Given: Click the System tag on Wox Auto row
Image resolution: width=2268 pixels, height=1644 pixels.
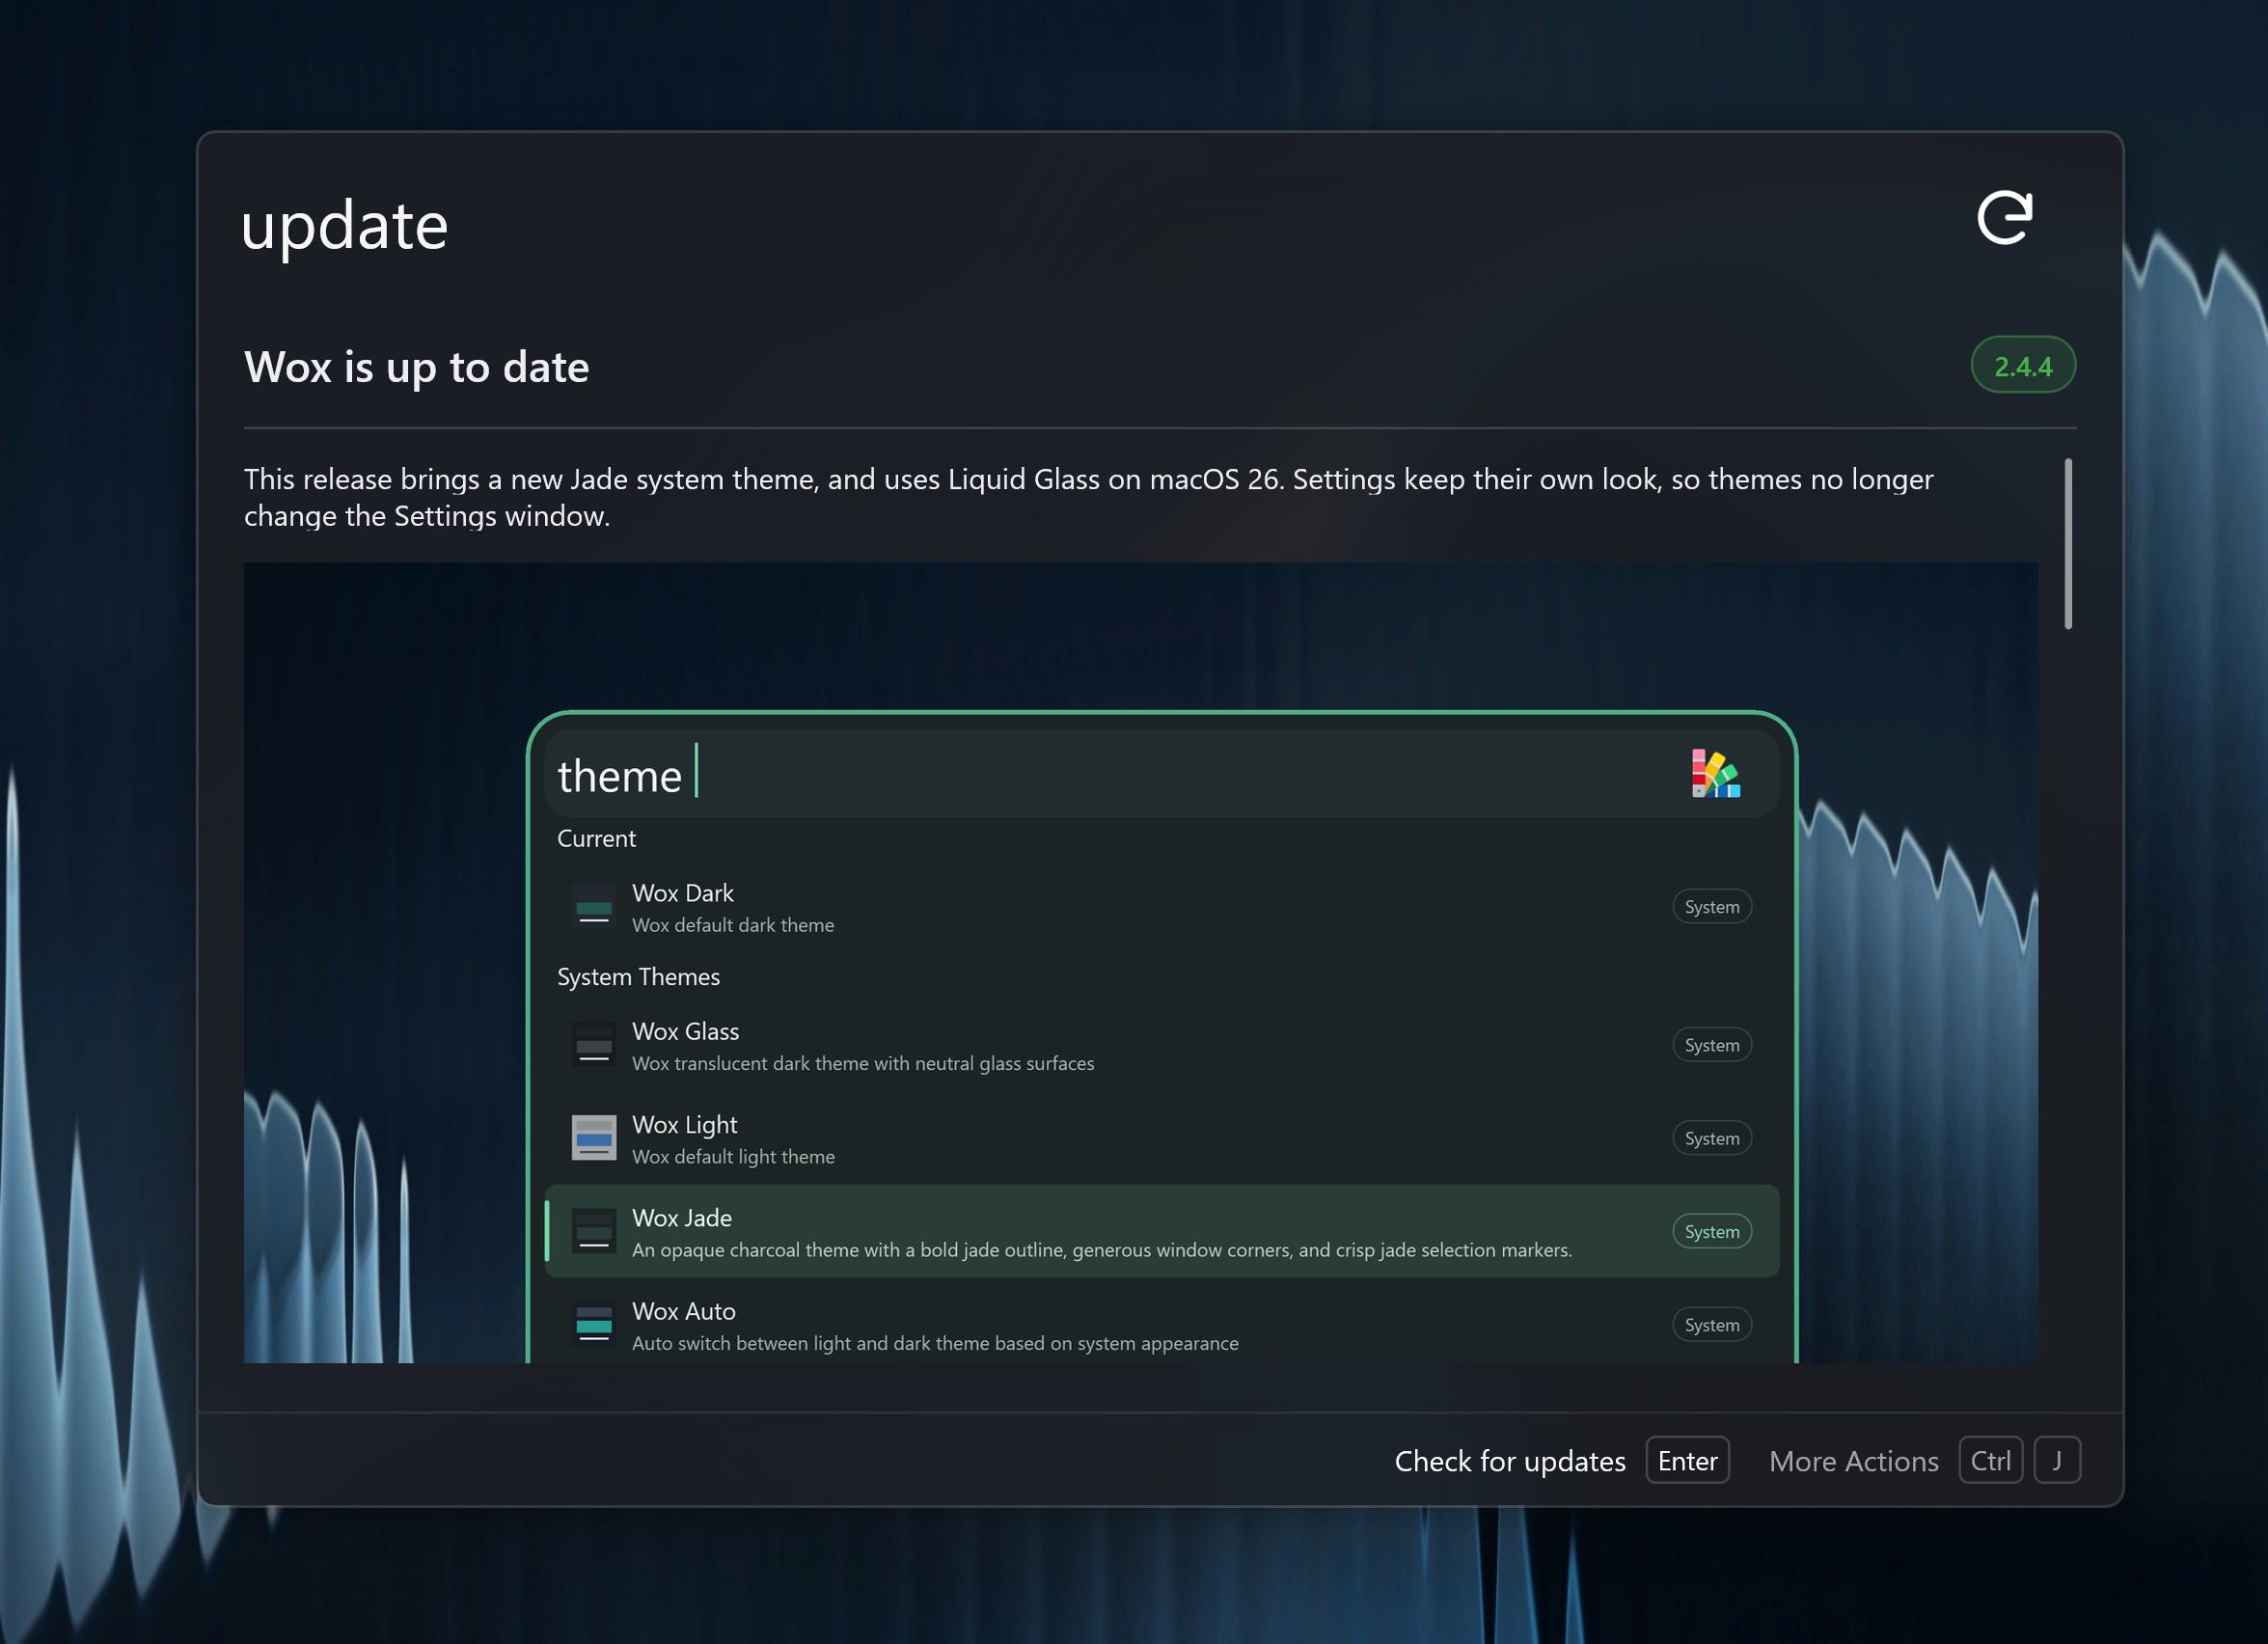Looking at the screenshot, I should point(1712,1324).
